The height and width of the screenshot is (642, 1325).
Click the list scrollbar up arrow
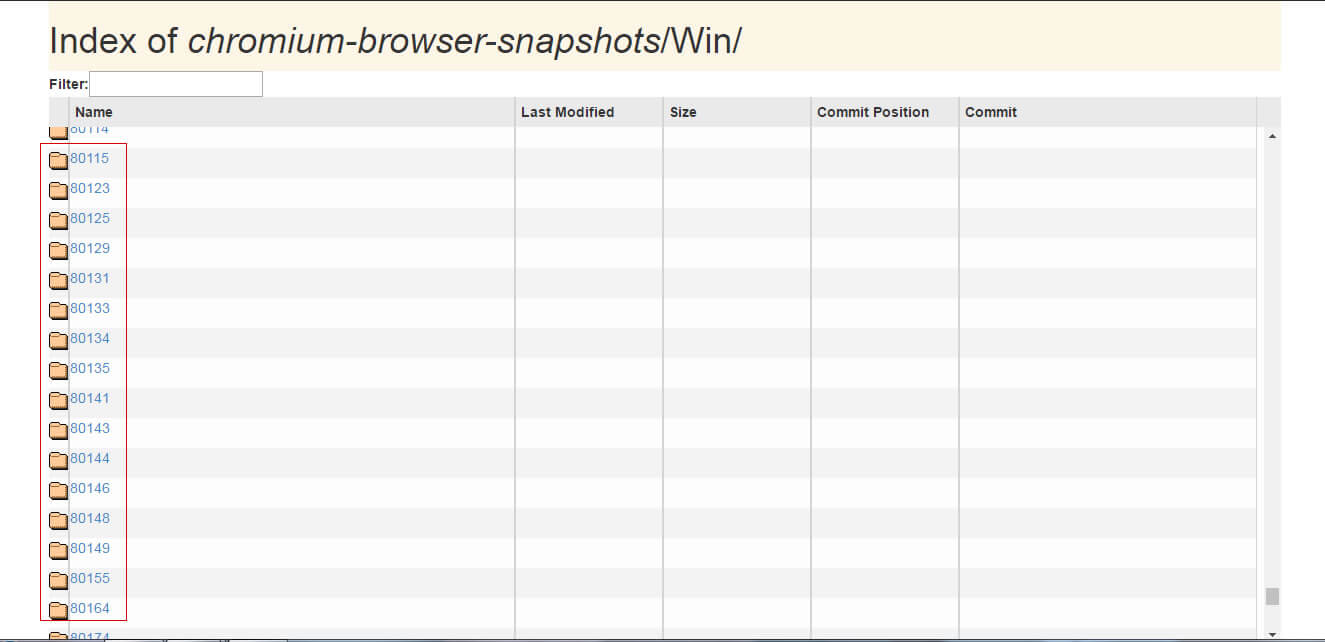coord(1272,135)
